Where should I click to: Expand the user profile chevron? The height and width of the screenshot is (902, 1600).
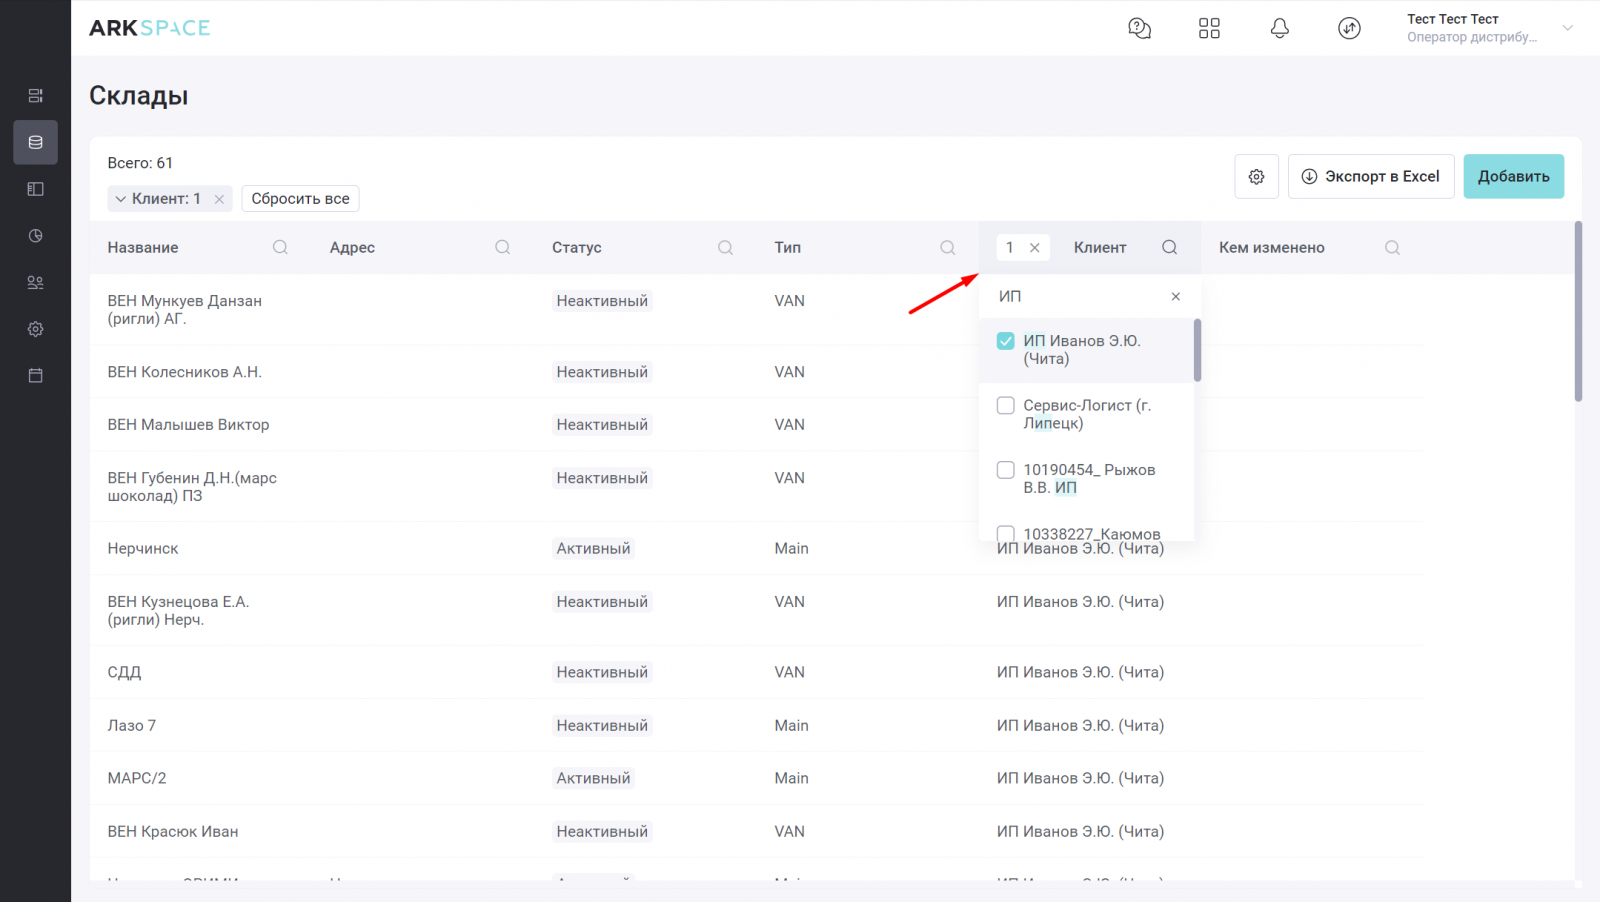(1567, 28)
